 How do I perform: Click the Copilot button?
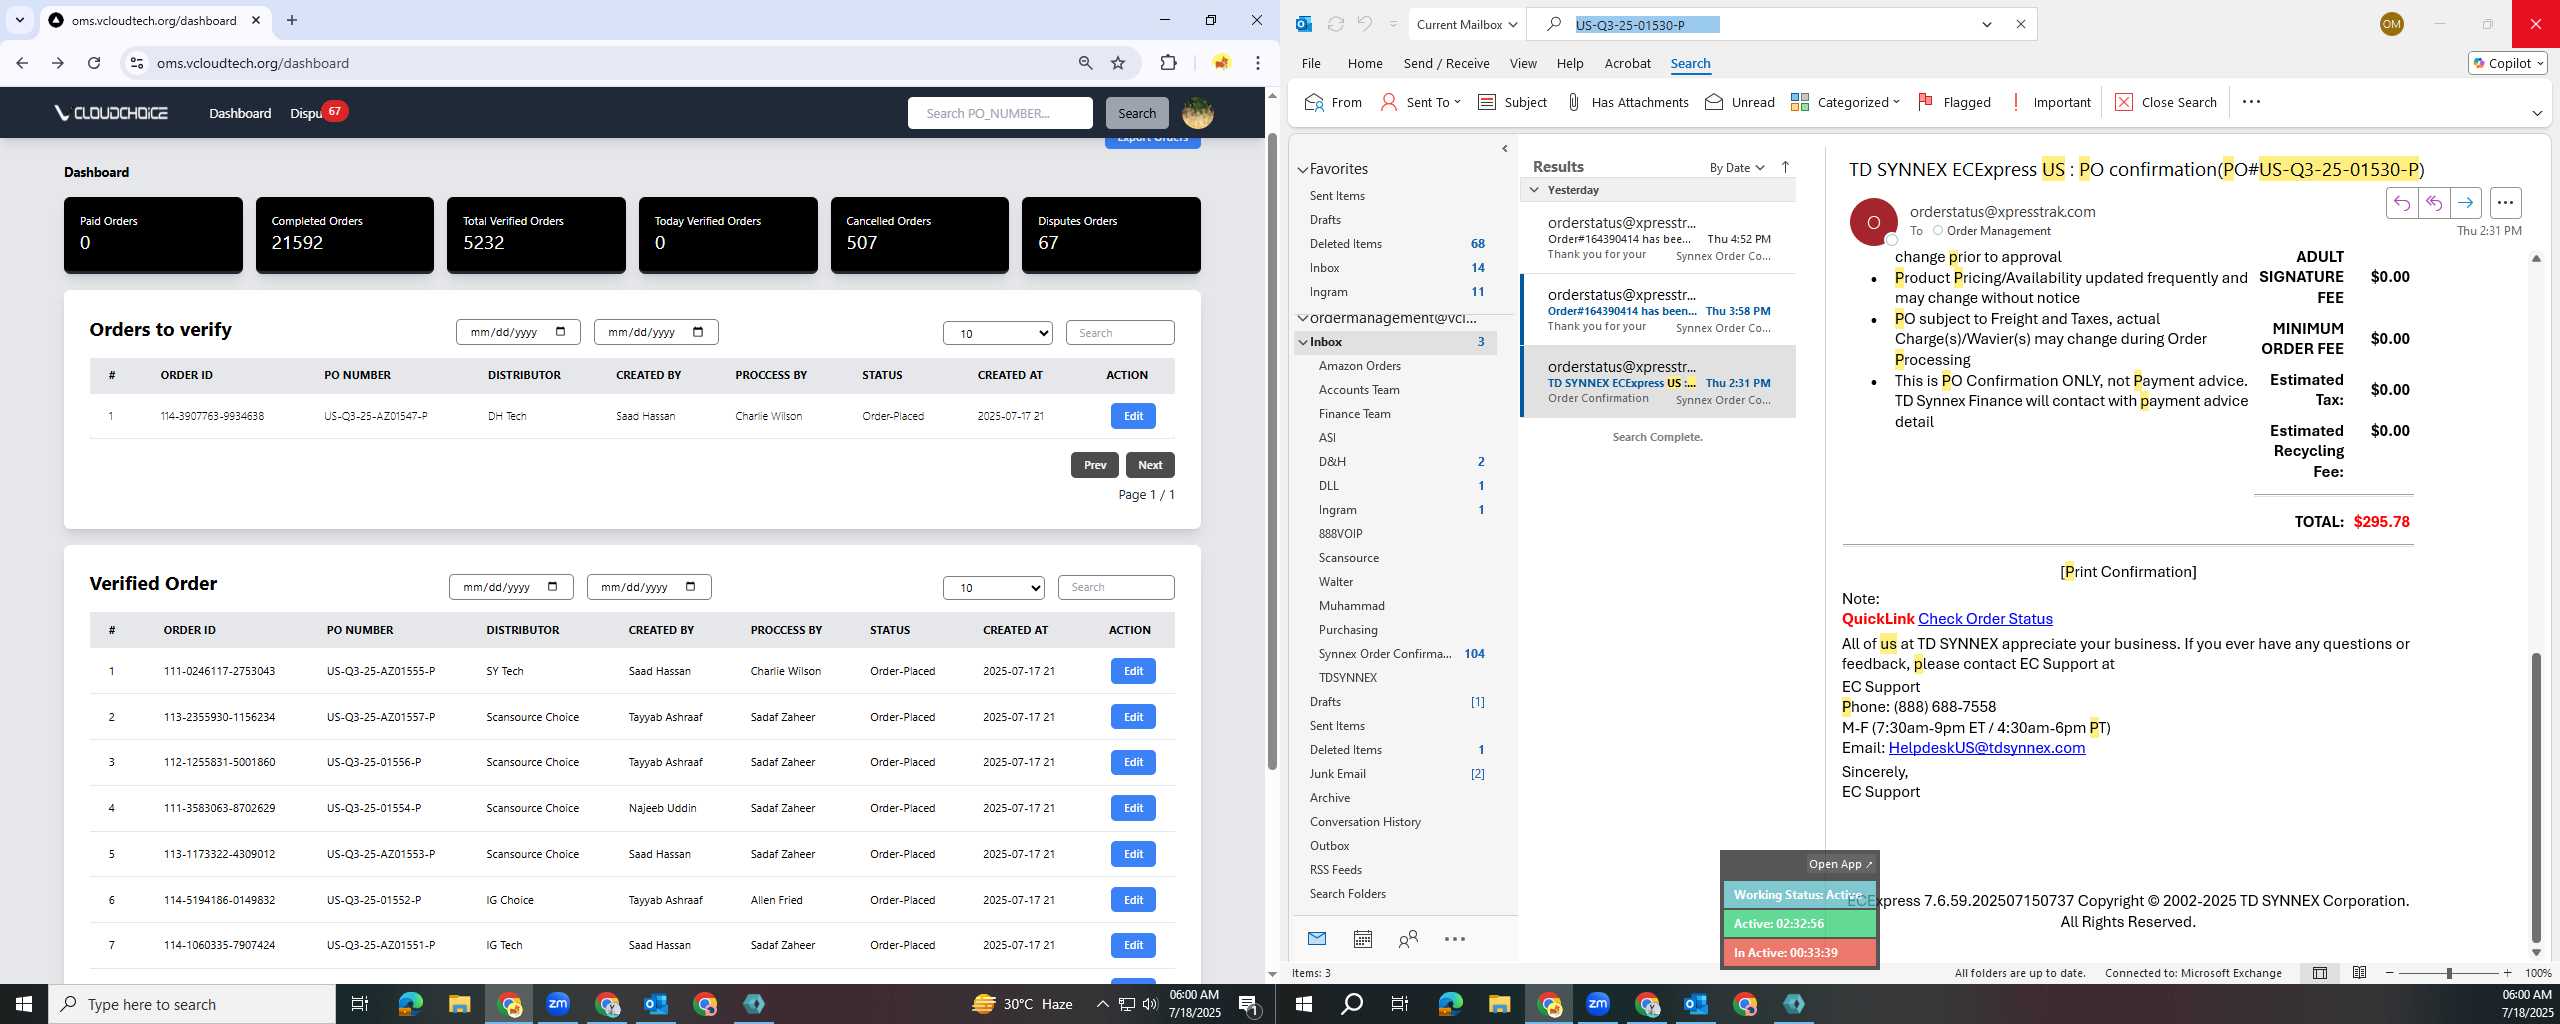coord(2508,63)
